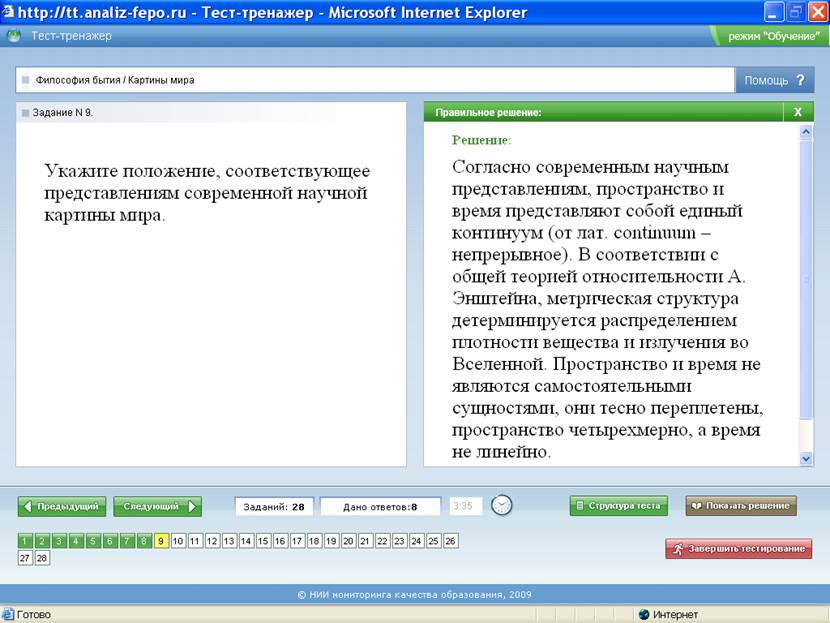Select current question number 9
The height and width of the screenshot is (623, 830).
[x=161, y=541]
